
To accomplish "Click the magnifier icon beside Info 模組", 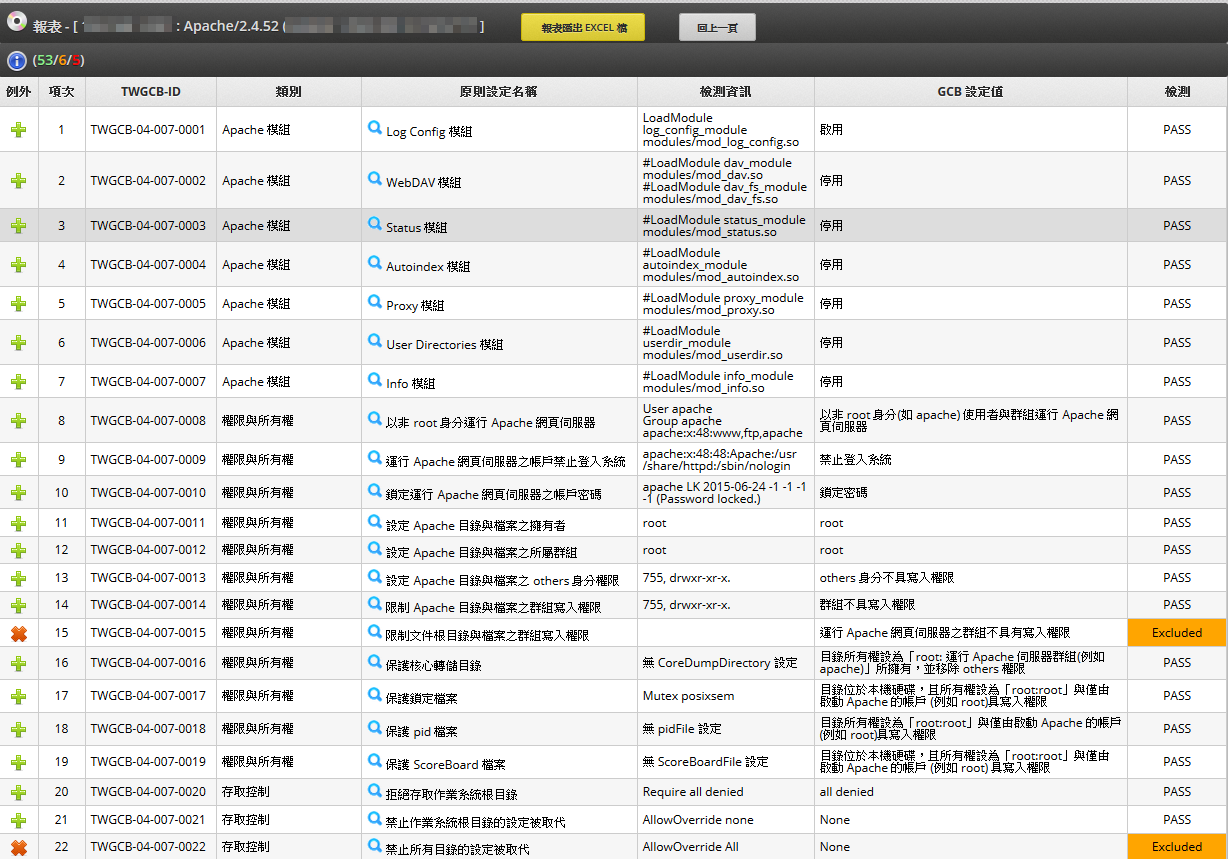I will (x=375, y=381).
